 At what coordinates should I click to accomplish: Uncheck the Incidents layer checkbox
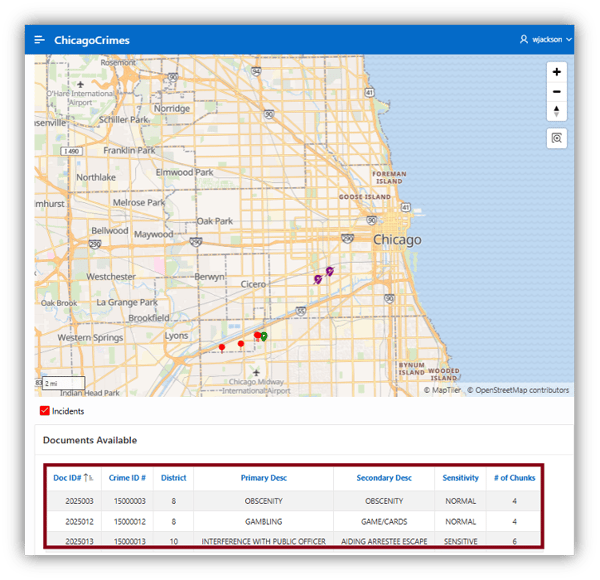(45, 411)
